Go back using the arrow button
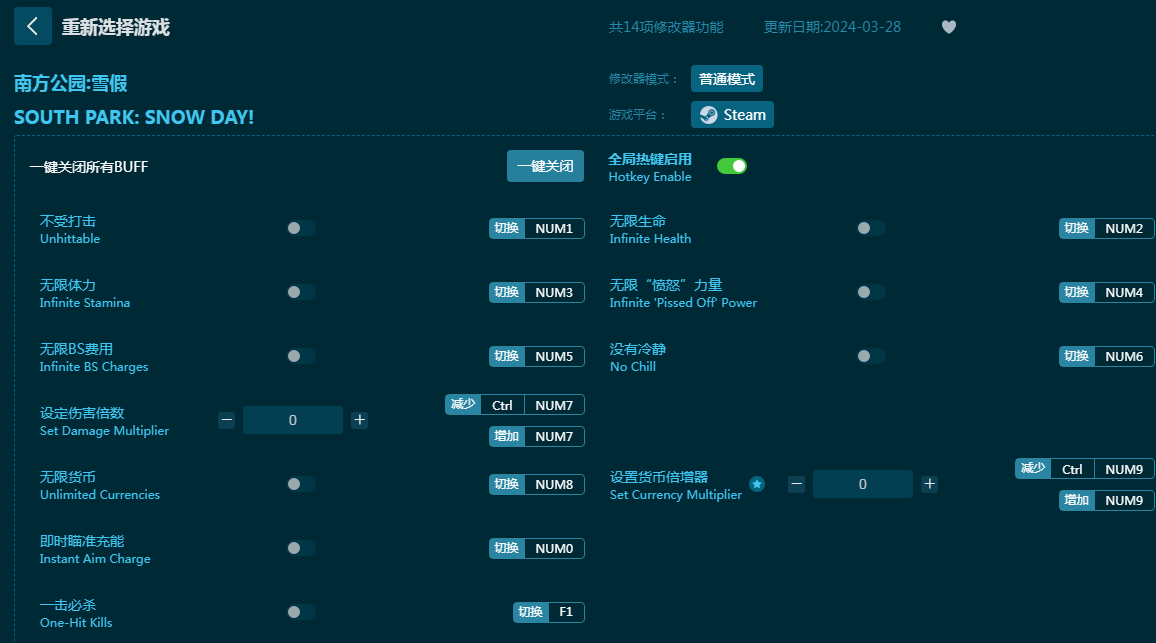Screen dimensions: 1156x643 pos(32,27)
